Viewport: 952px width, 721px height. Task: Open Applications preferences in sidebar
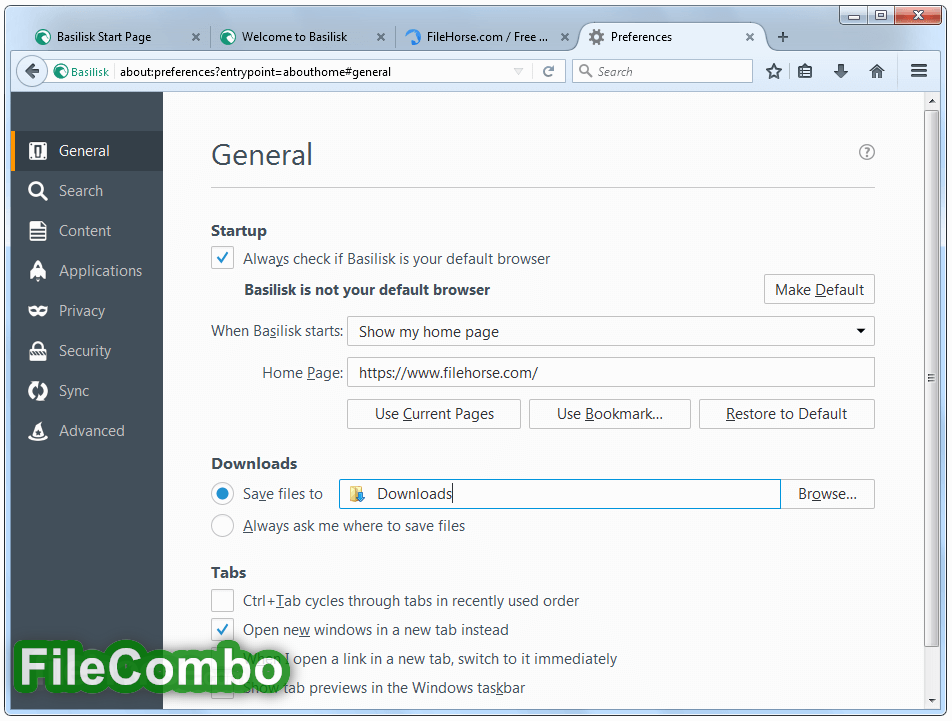87,271
